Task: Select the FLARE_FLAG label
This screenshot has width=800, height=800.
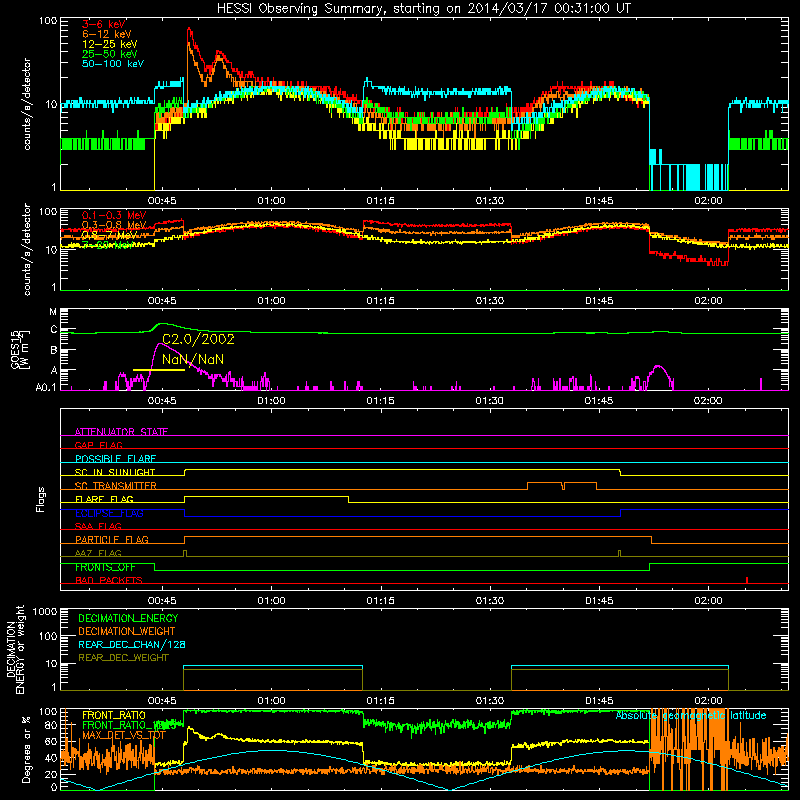Action: coord(104,499)
